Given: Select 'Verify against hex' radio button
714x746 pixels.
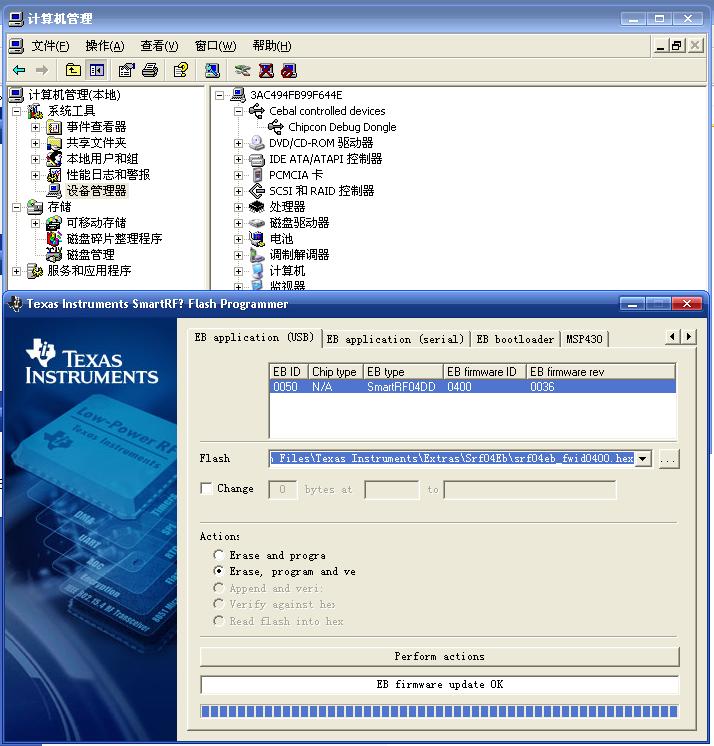Looking at the screenshot, I should coord(218,604).
